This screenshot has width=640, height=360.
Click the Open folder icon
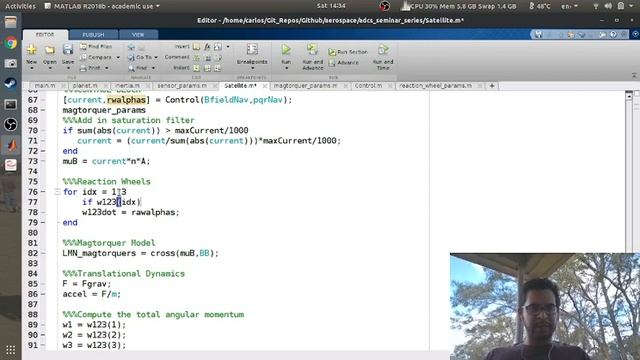[x=50, y=50]
